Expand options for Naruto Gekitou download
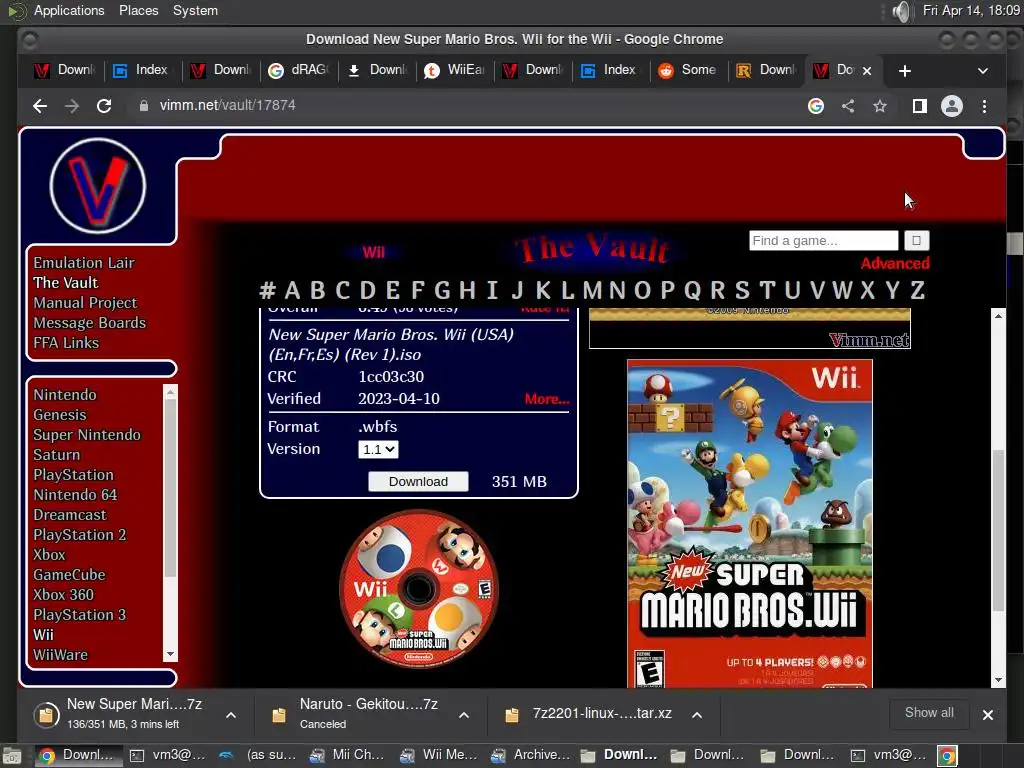 464,715
